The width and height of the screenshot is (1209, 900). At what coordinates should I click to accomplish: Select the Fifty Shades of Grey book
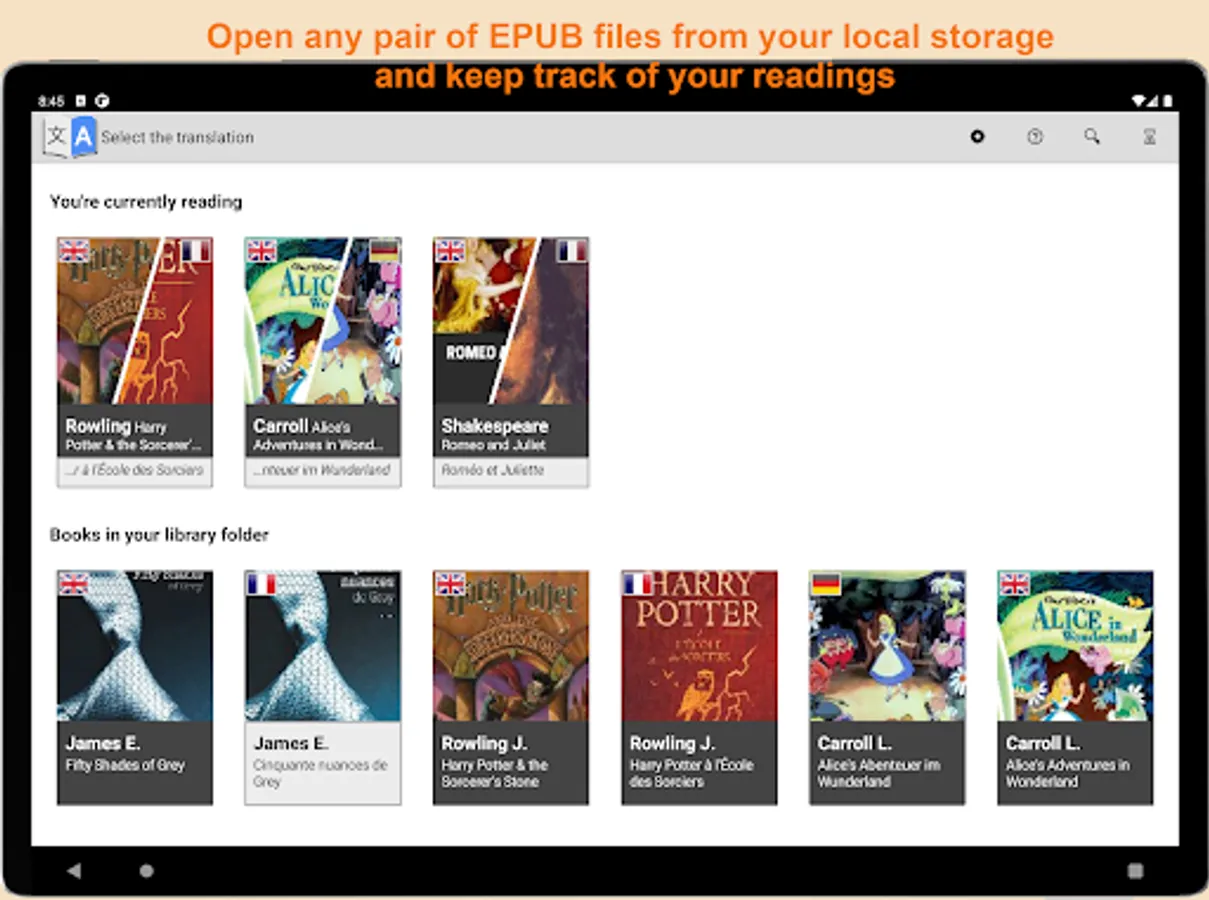[135, 688]
